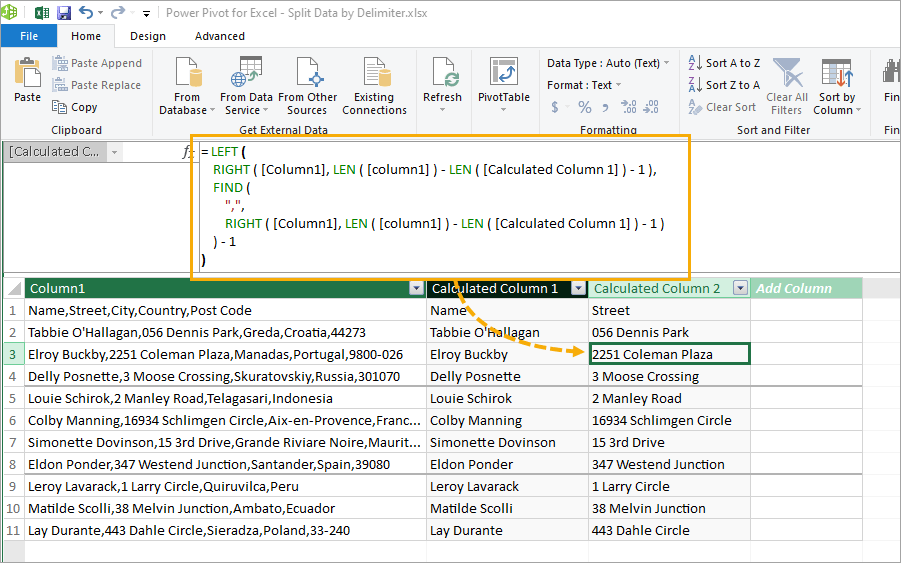Viewport: 901px width, 563px height.
Task: Open the Column1 header filter dropdown
Action: [x=417, y=288]
